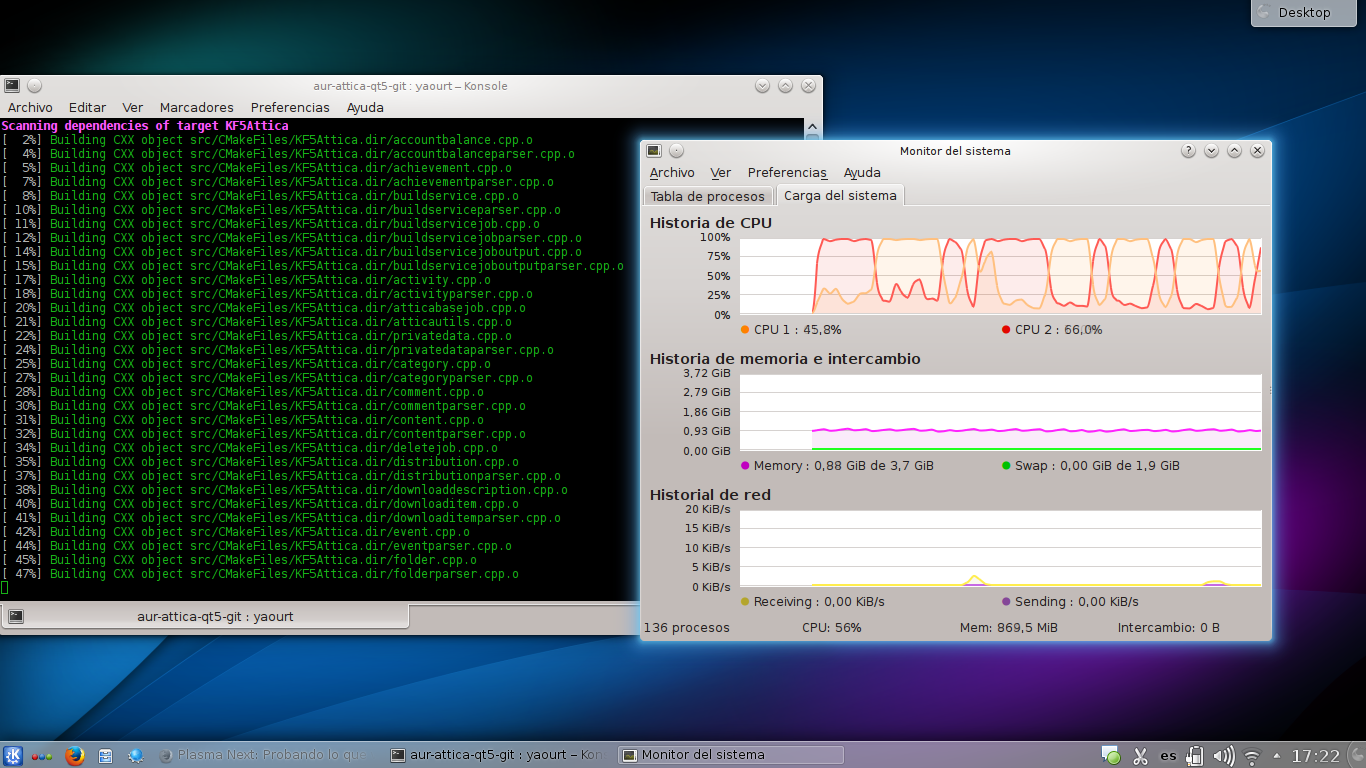This screenshot has width=1366, height=768.
Task: Open the 17:22 clock calendar
Action: [1316, 756]
